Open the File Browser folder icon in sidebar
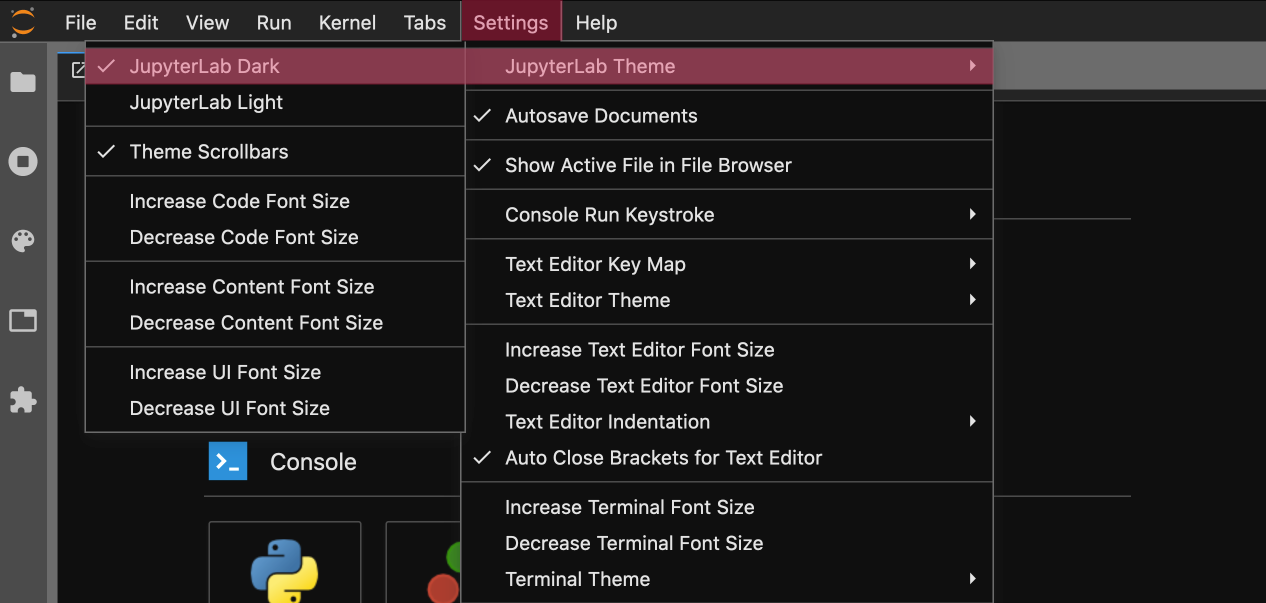1266x603 pixels. (23, 82)
